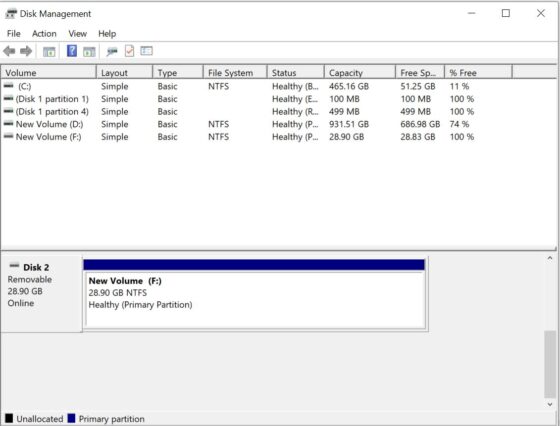This screenshot has height=426, width=560.
Task: Click the 465.16 GB capacity cell
Action: (349, 86)
